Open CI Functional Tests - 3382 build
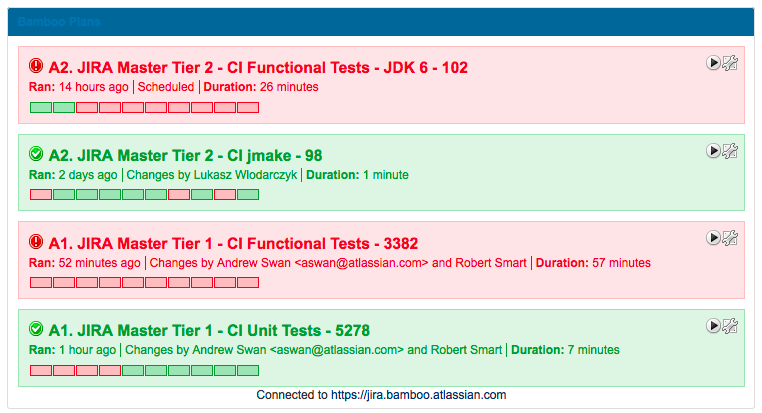Viewport: 762px width, 413px height. [x=233, y=242]
